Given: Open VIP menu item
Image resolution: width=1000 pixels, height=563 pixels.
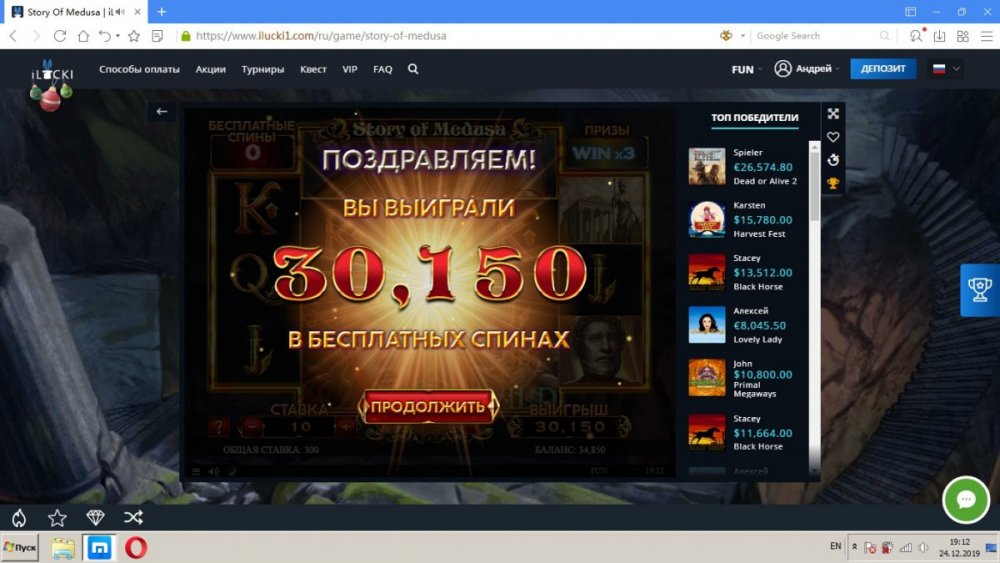Looking at the screenshot, I should (349, 69).
